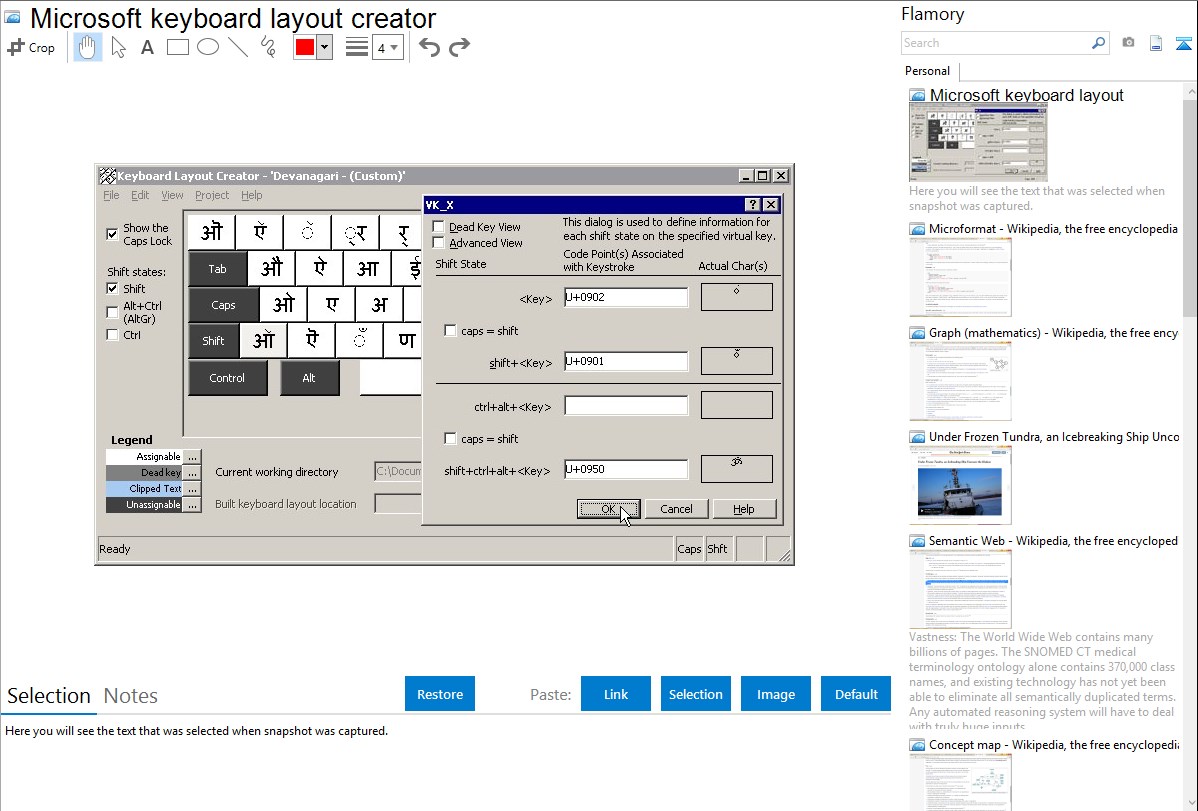The height and width of the screenshot is (811, 1198).
Task: Open the Personal tab
Action: [927, 71]
